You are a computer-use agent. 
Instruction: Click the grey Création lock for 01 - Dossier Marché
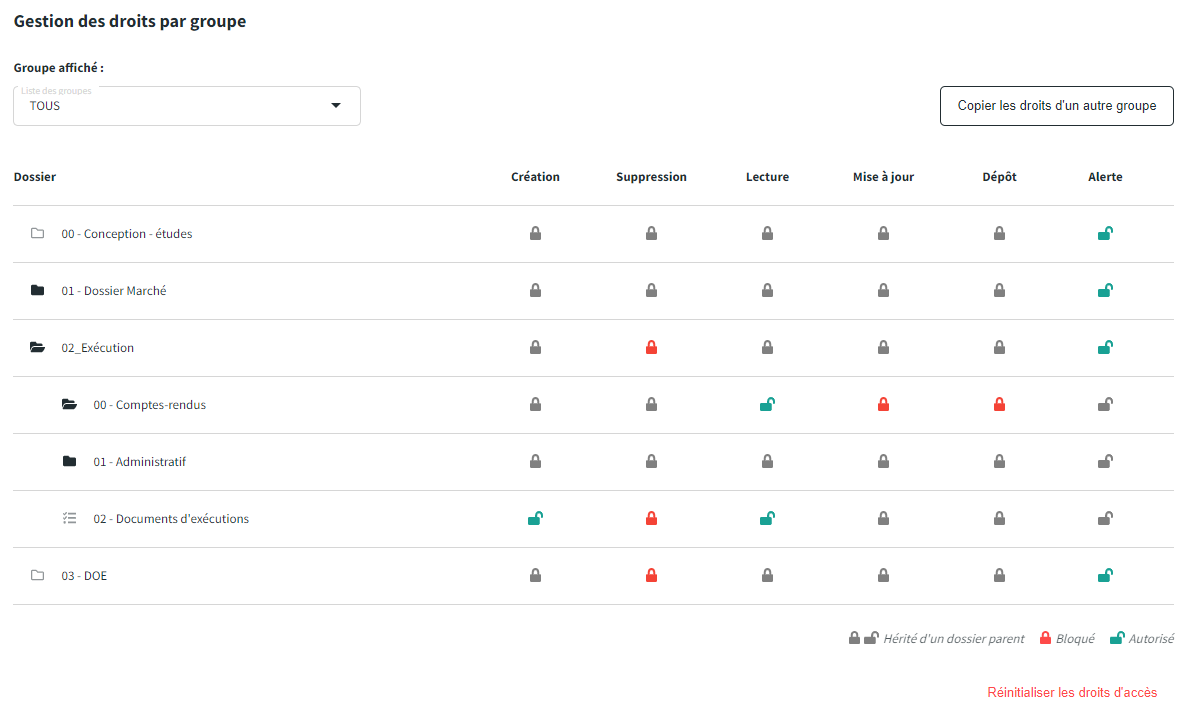pos(535,291)
